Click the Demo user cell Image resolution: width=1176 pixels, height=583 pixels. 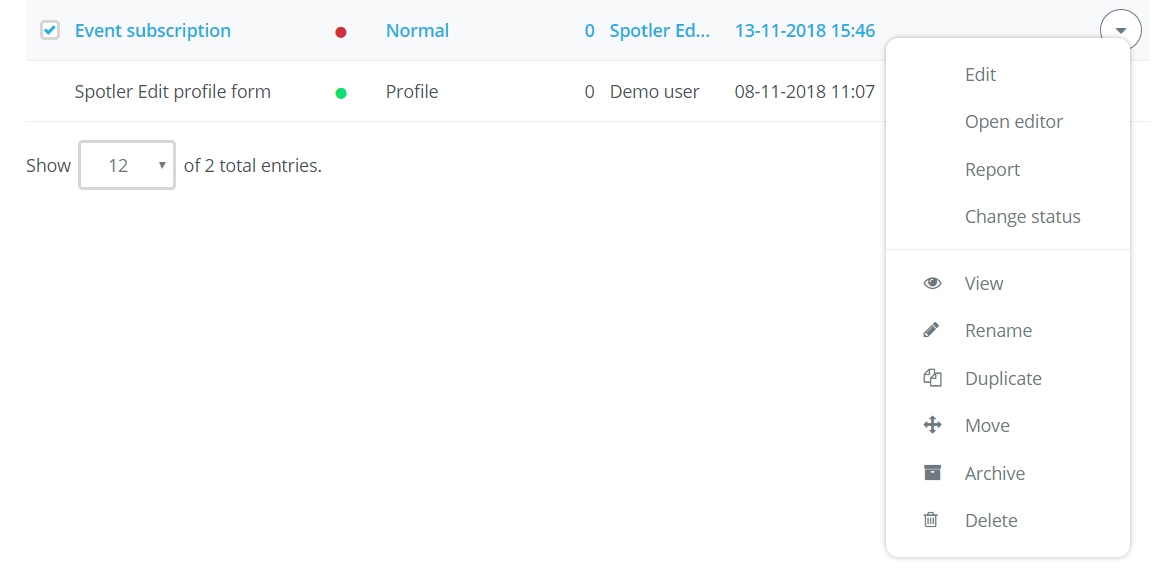point(654,92)
